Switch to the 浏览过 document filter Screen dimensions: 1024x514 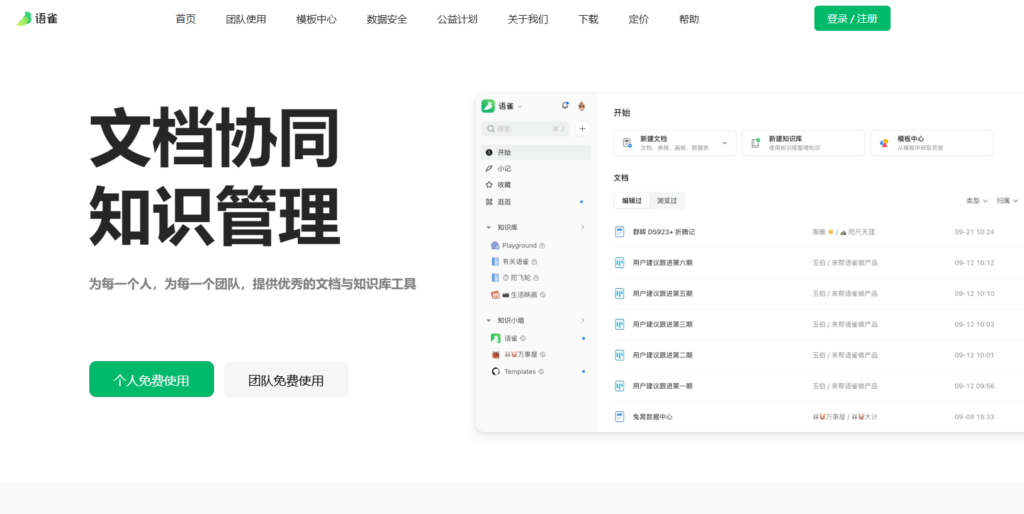point(667,201)
